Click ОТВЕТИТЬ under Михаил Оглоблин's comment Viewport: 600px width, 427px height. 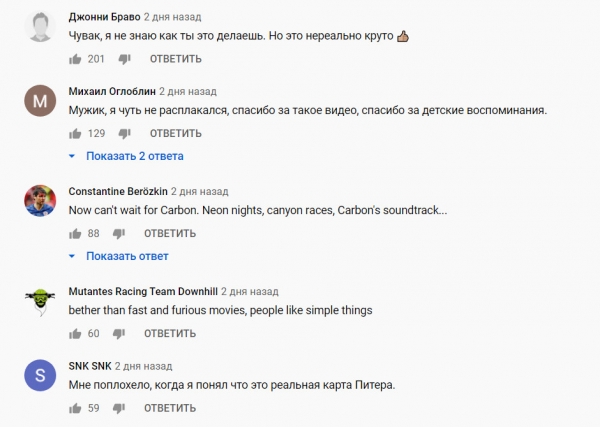click(x=176, y=134)
